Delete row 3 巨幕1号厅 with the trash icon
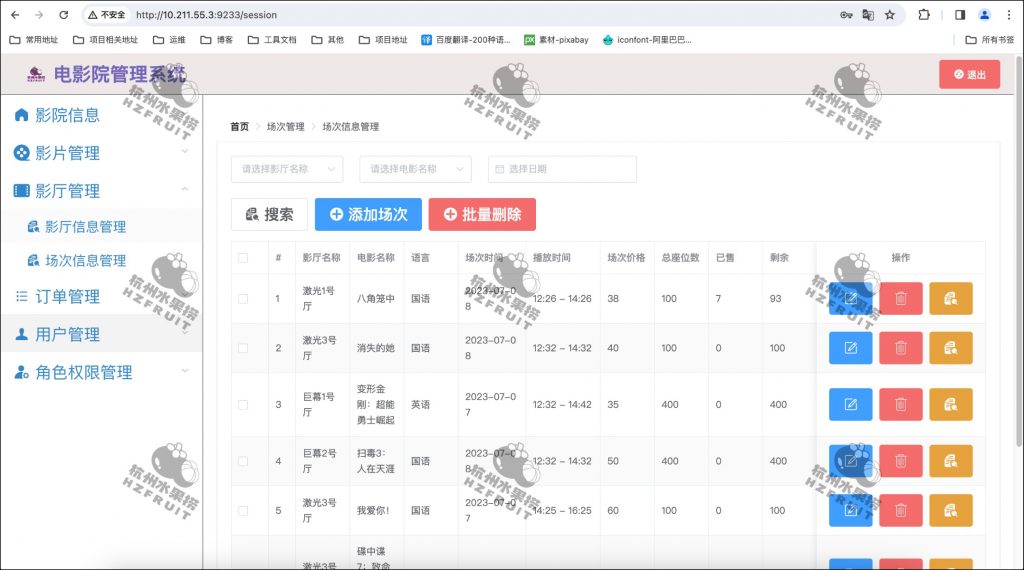 coord(901,405)
